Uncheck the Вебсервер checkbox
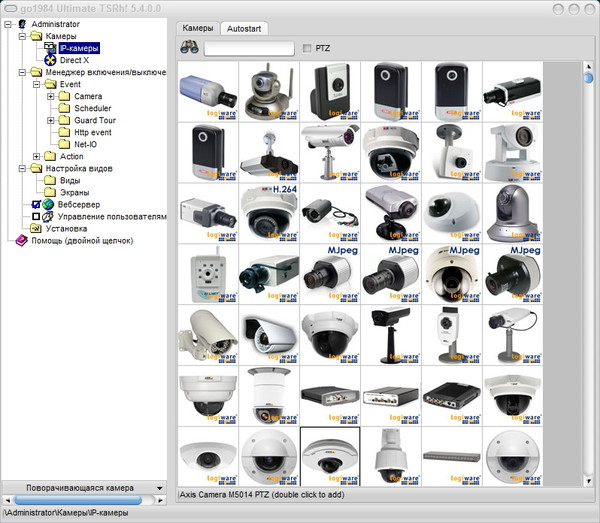This screenshot has width=600, height=523. [35, 204]
